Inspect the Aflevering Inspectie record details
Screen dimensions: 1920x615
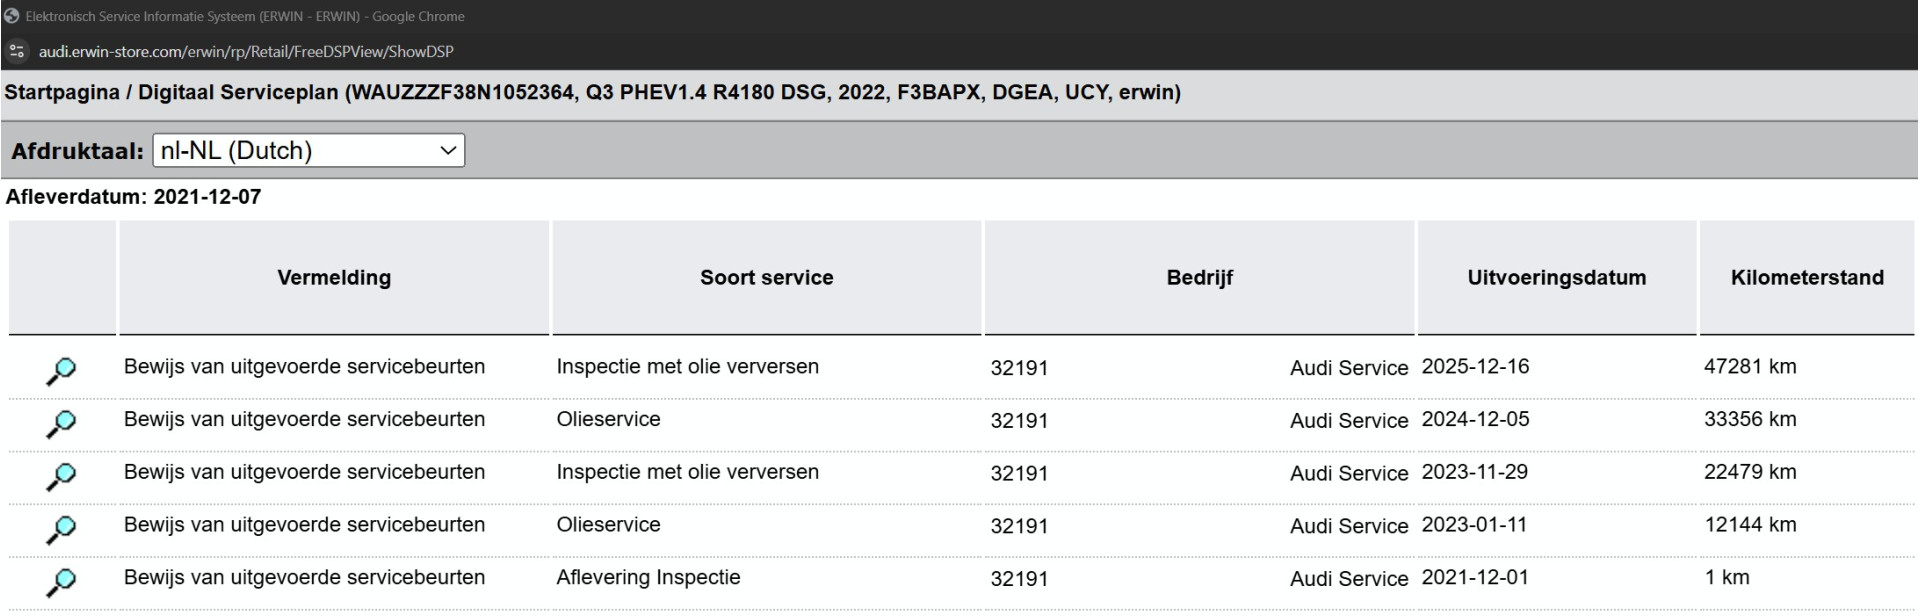click(61, 582)
